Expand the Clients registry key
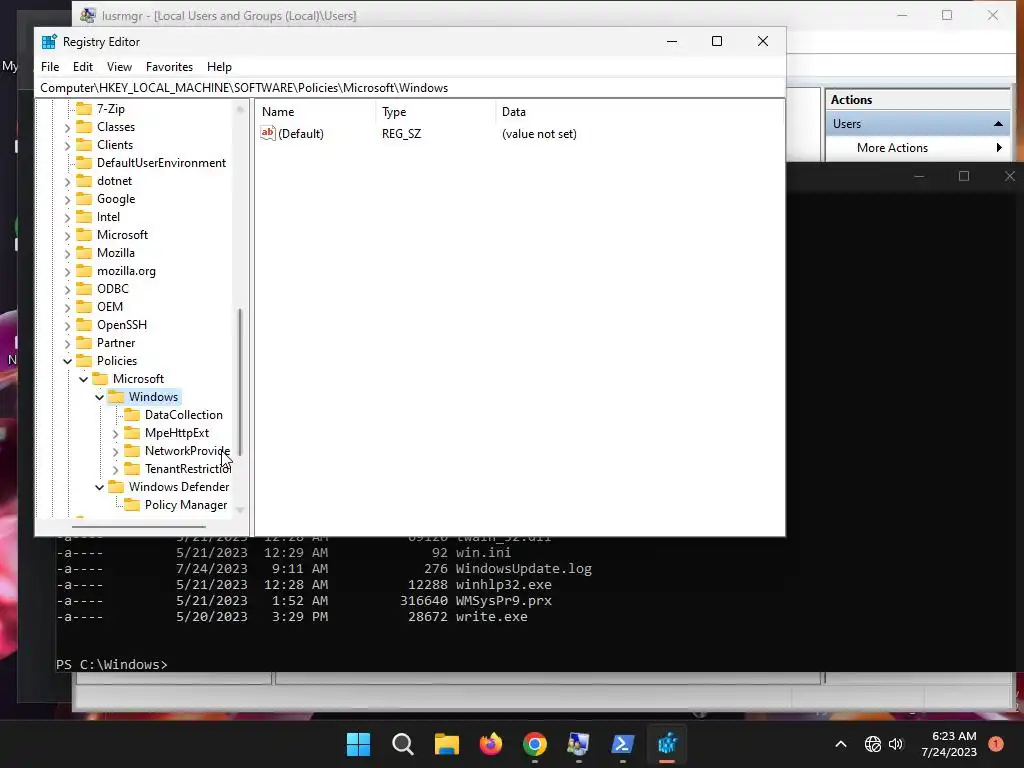This screenshot has height=768, width=1024. [x=67, y=146]
